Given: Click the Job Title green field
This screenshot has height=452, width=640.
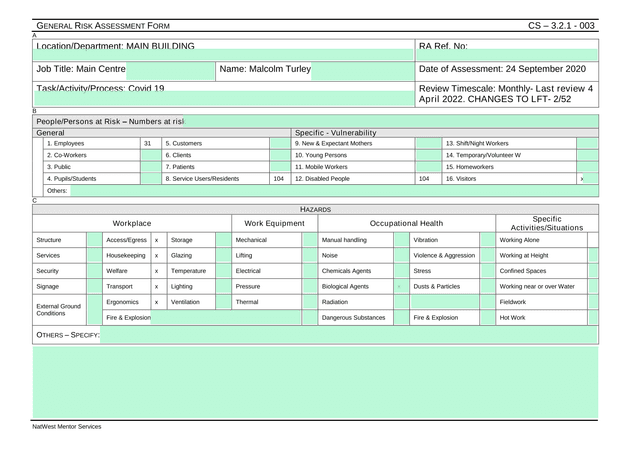Looking at the screenshot, I should point(170,71).
